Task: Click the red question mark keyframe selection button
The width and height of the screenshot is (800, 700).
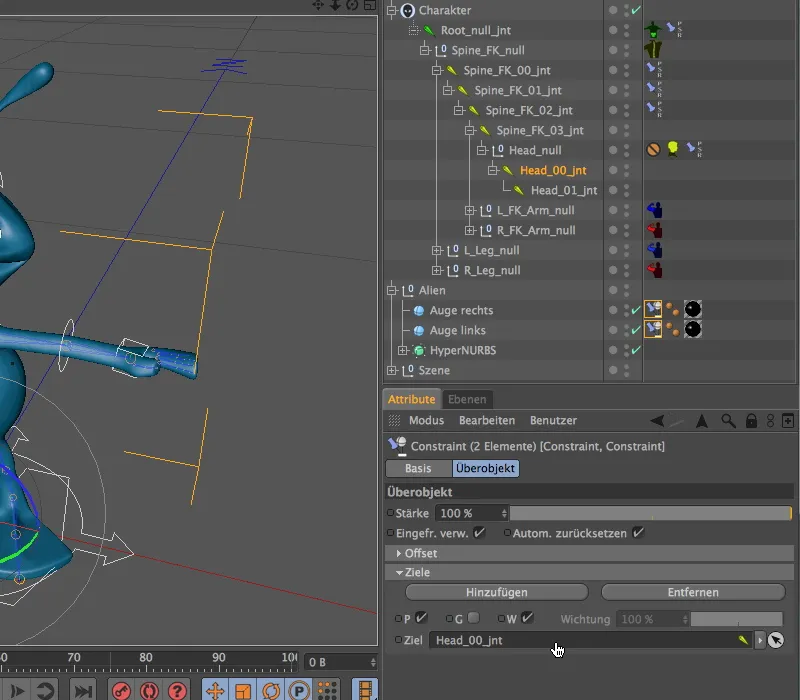Action: tap(177, 690)
